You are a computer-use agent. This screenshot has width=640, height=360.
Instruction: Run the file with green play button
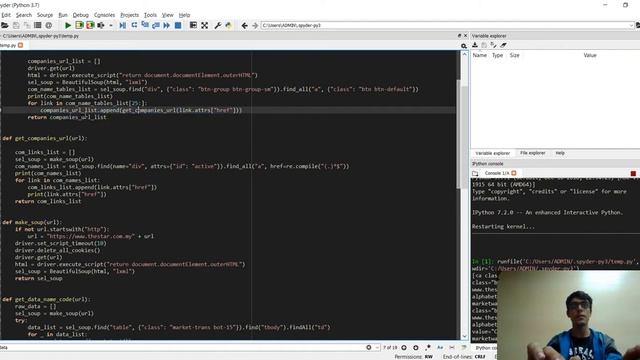coord(68,25)
